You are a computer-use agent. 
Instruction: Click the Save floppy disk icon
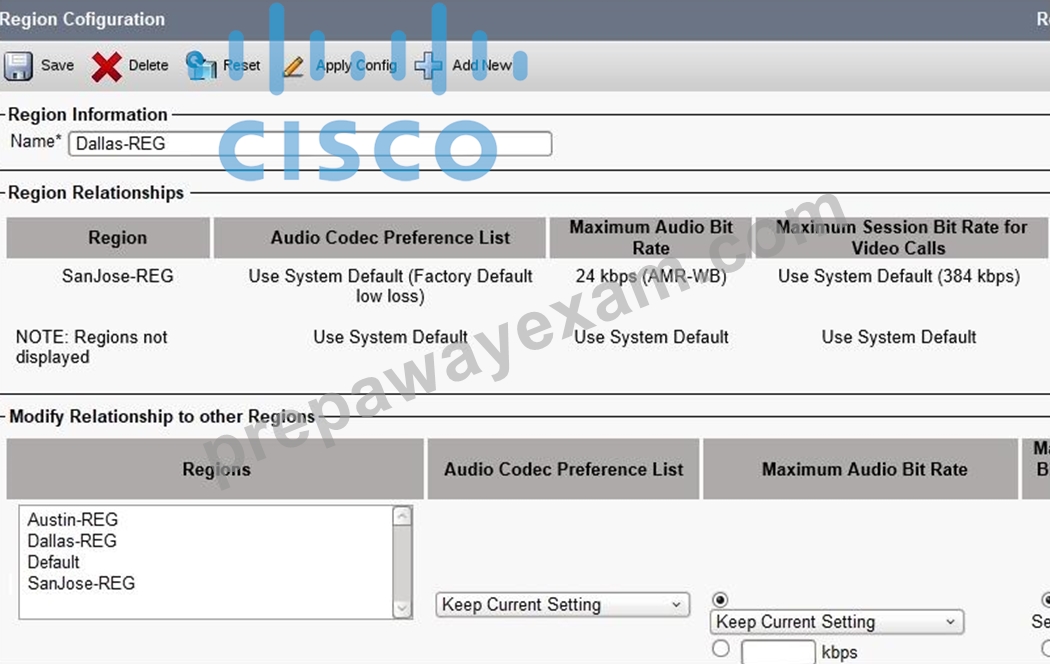point(18,66)
